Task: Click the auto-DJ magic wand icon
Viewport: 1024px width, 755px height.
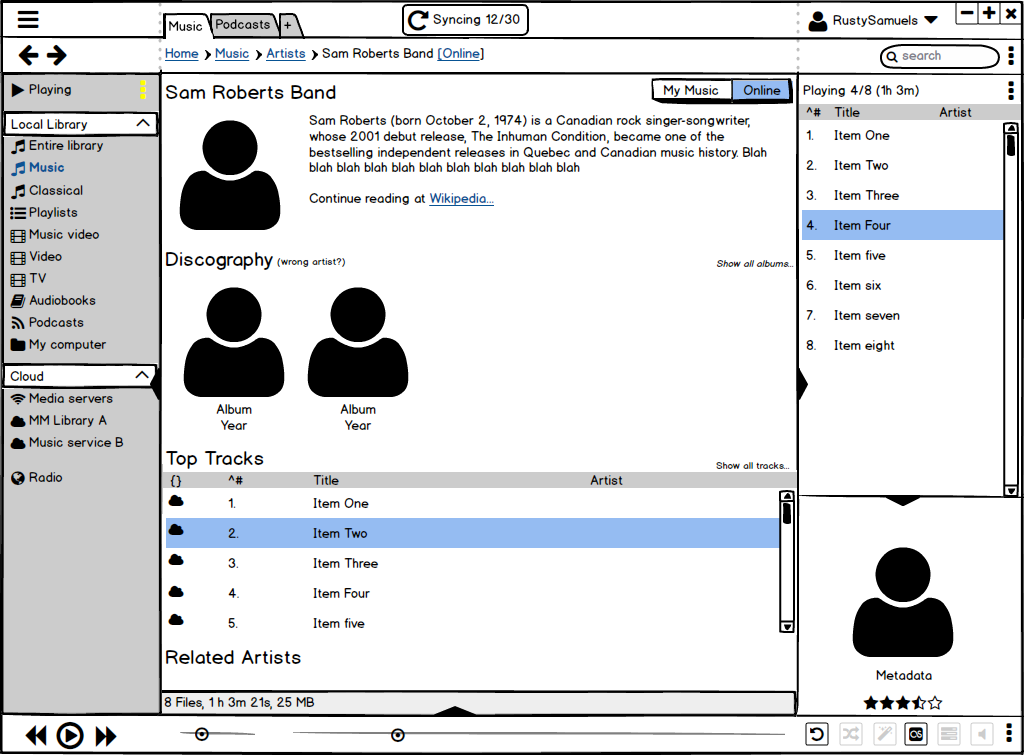Action: point(883,735)
